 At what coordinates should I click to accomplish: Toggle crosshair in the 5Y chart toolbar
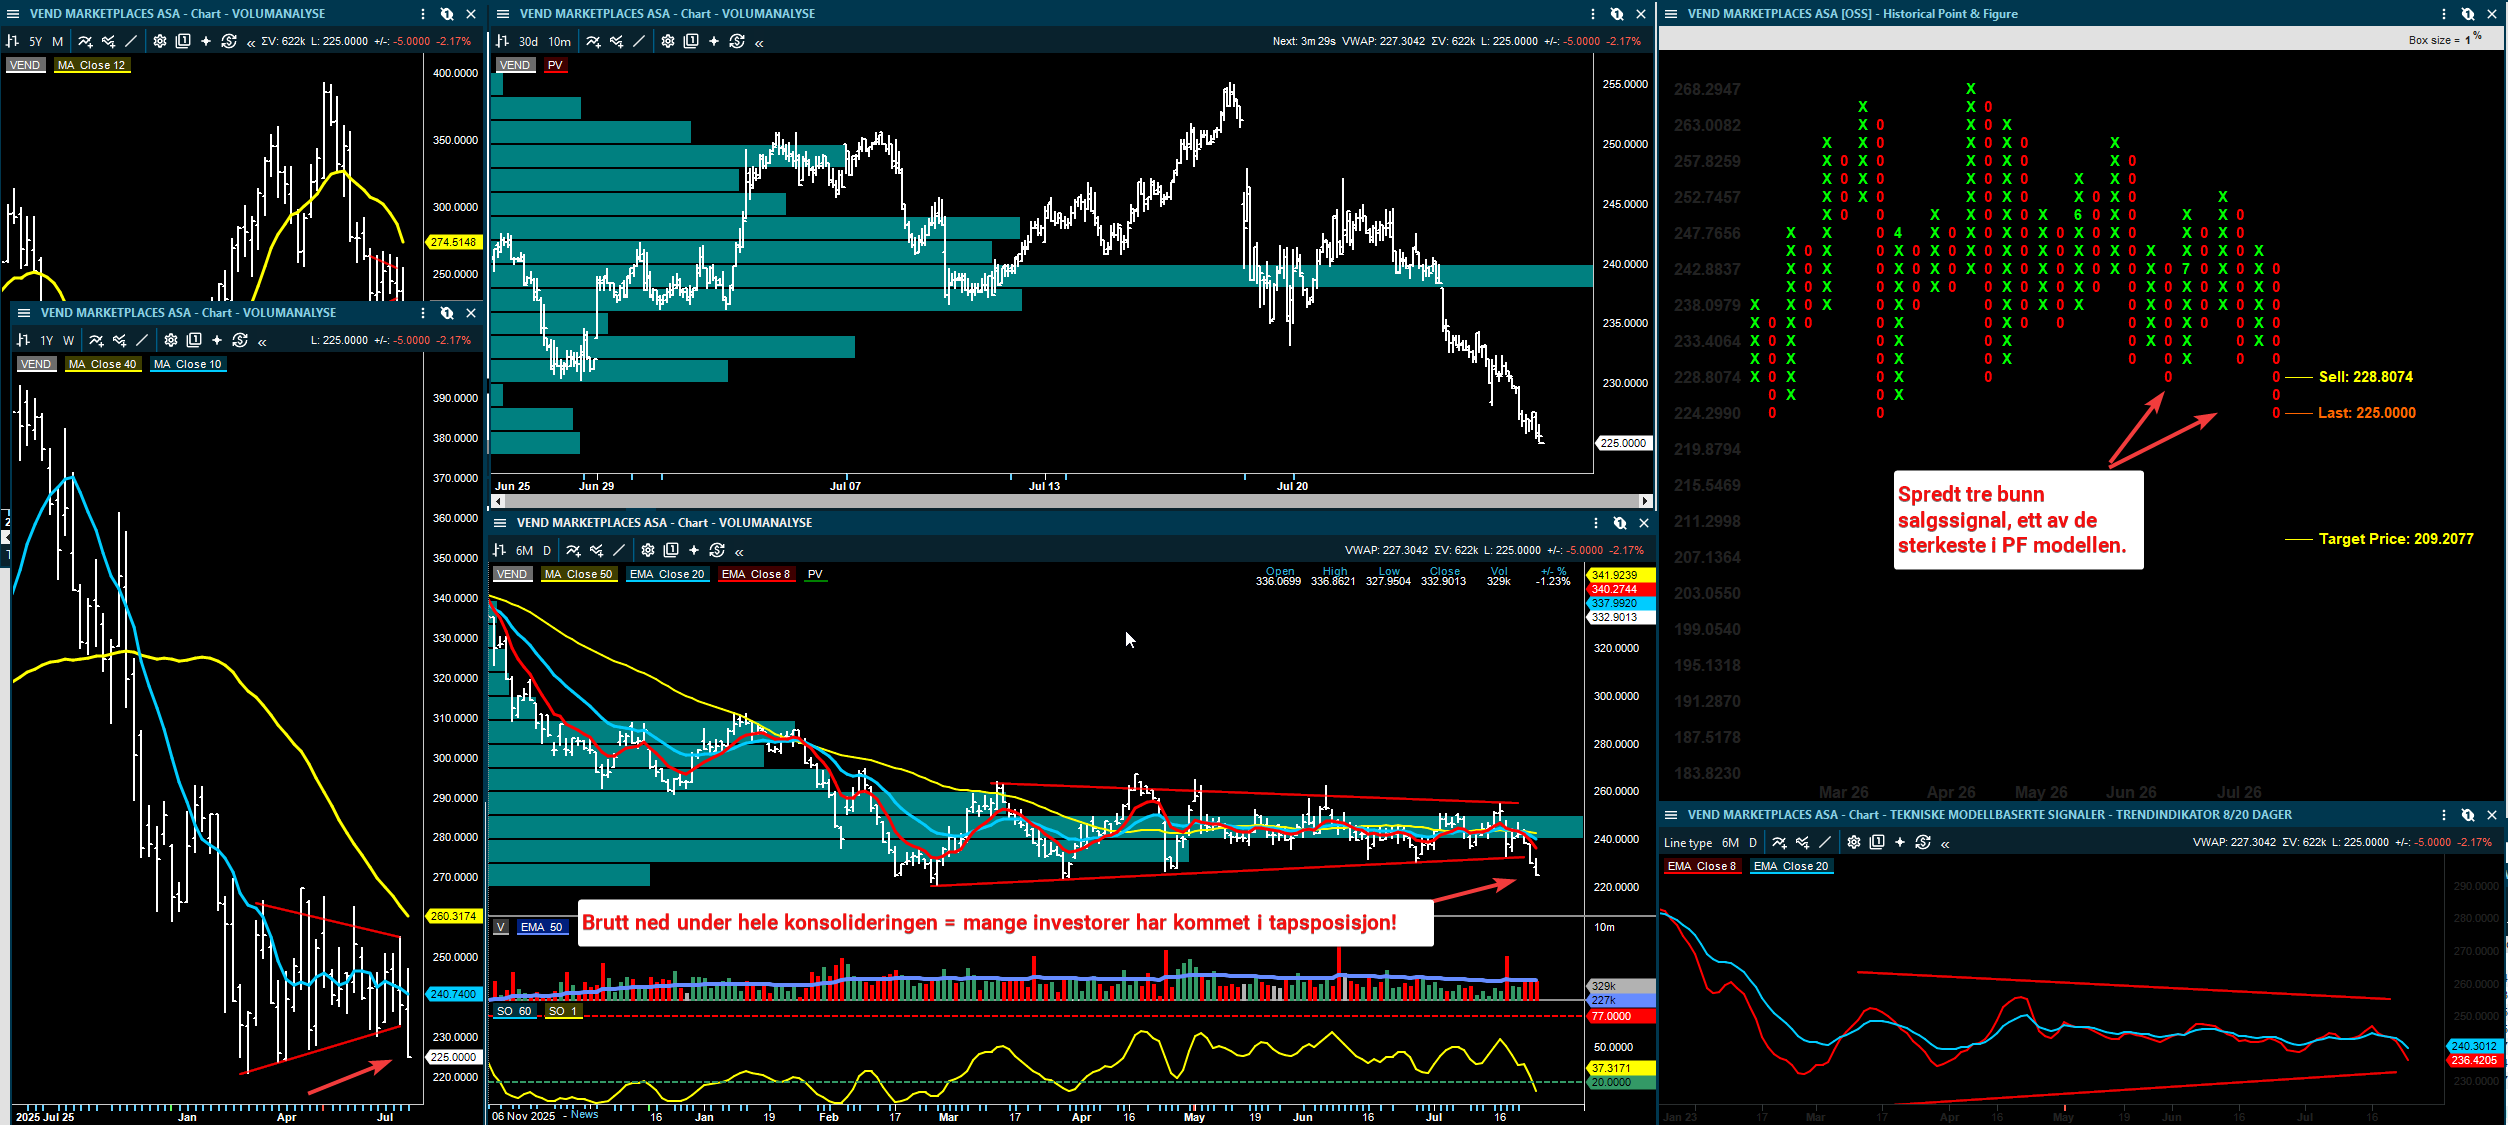pos(206,41)
